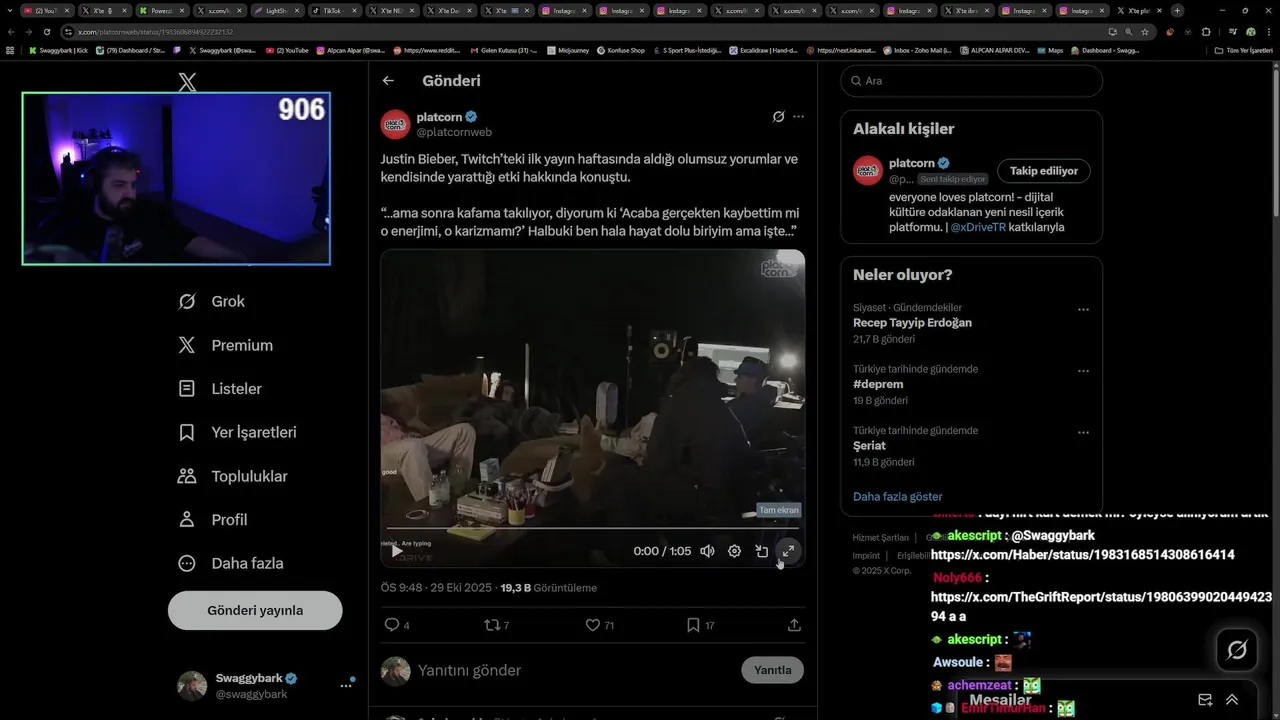
Task: Open the @xDriveTR mention link
Action: click(978, 227)
